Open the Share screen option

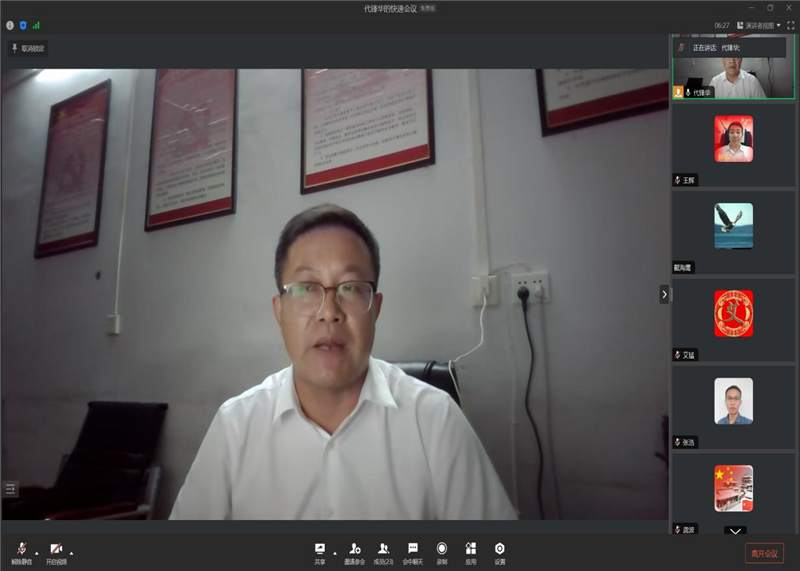pyautogui.click(x=320, y=552)
